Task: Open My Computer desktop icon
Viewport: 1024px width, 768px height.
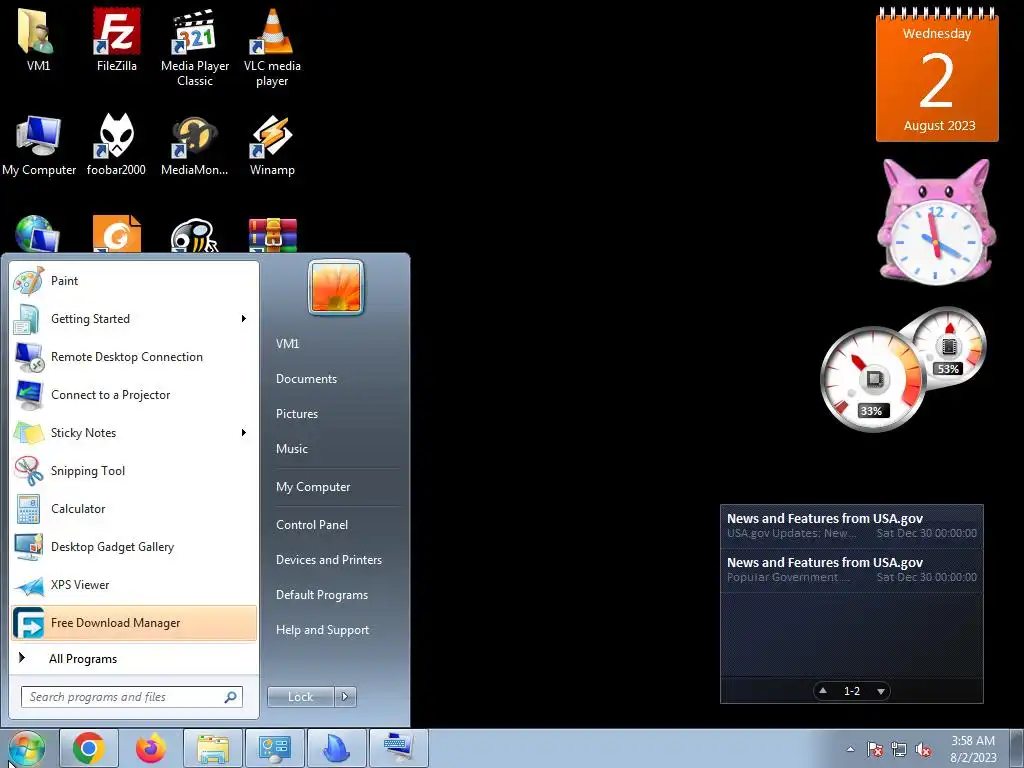Action: pyautogui.click(x=39, y=145)
